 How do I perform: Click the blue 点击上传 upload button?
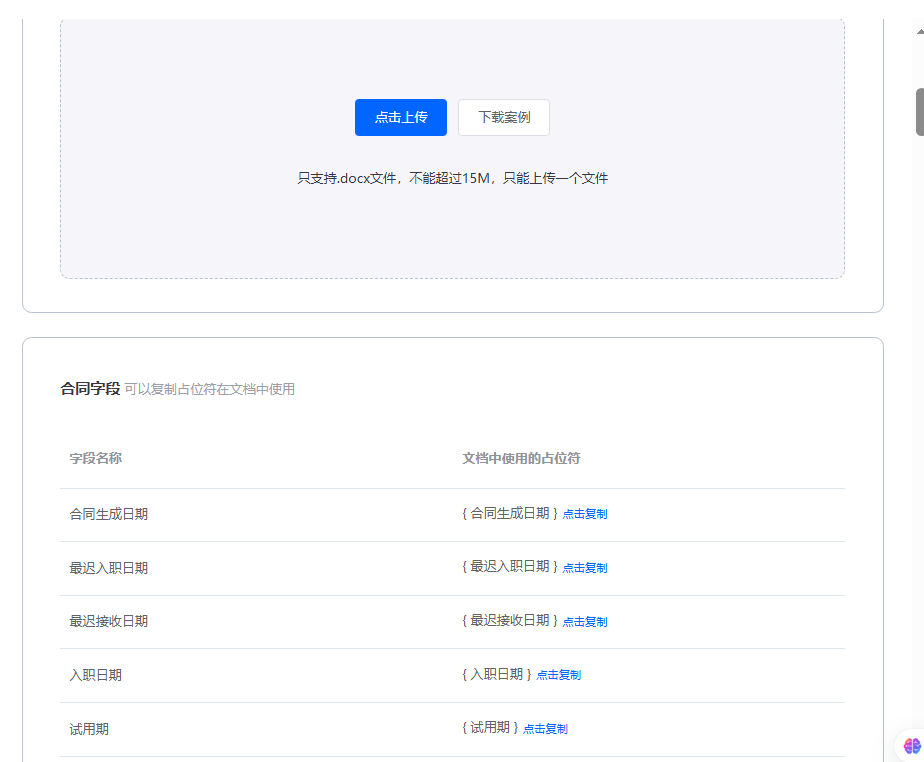[401, 117]
